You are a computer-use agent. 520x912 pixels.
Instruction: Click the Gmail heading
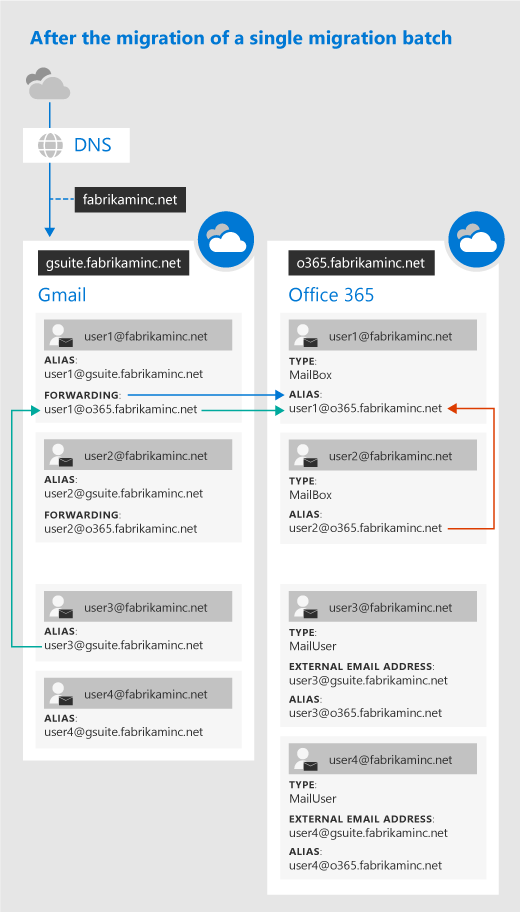coord(62,295)
